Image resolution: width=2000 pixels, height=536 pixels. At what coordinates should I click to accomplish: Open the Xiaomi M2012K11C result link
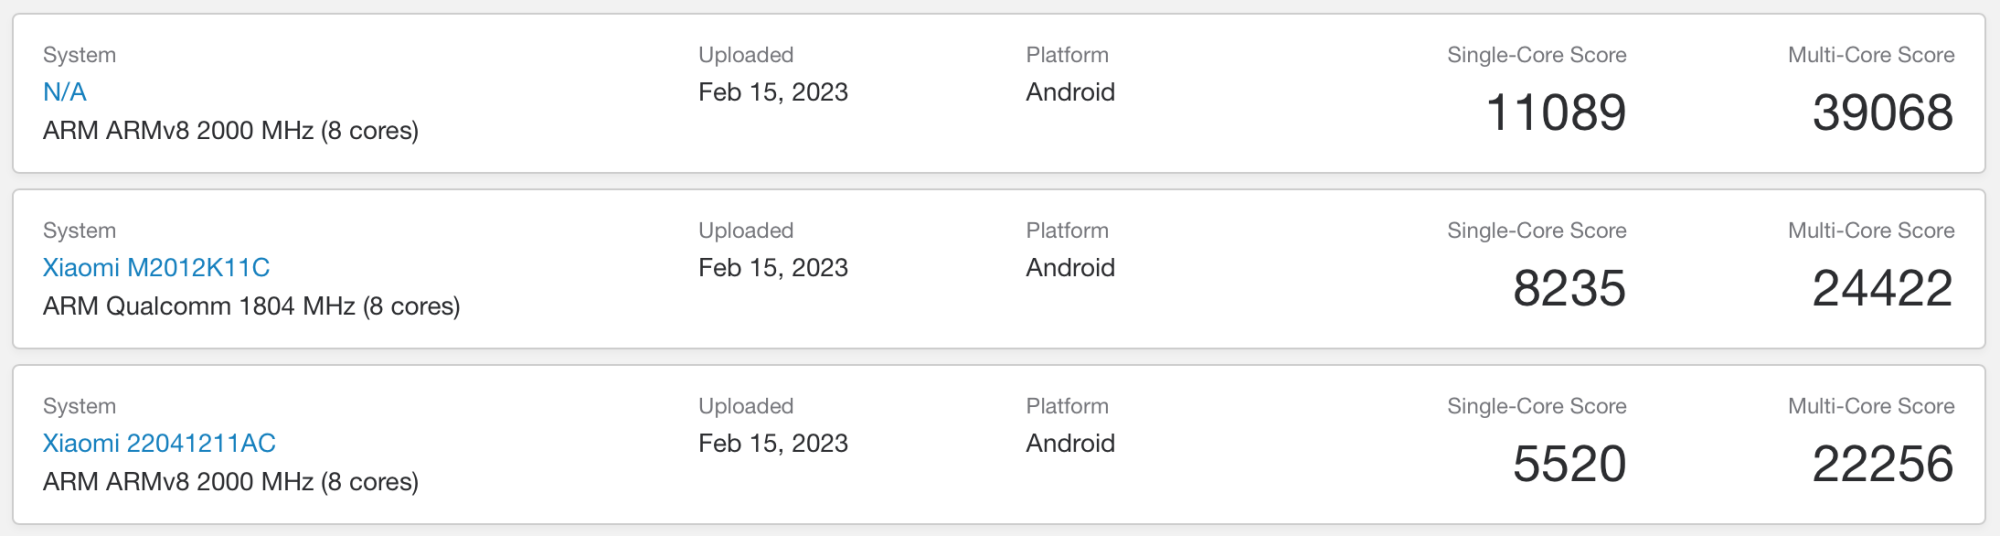tap(156, 268)
